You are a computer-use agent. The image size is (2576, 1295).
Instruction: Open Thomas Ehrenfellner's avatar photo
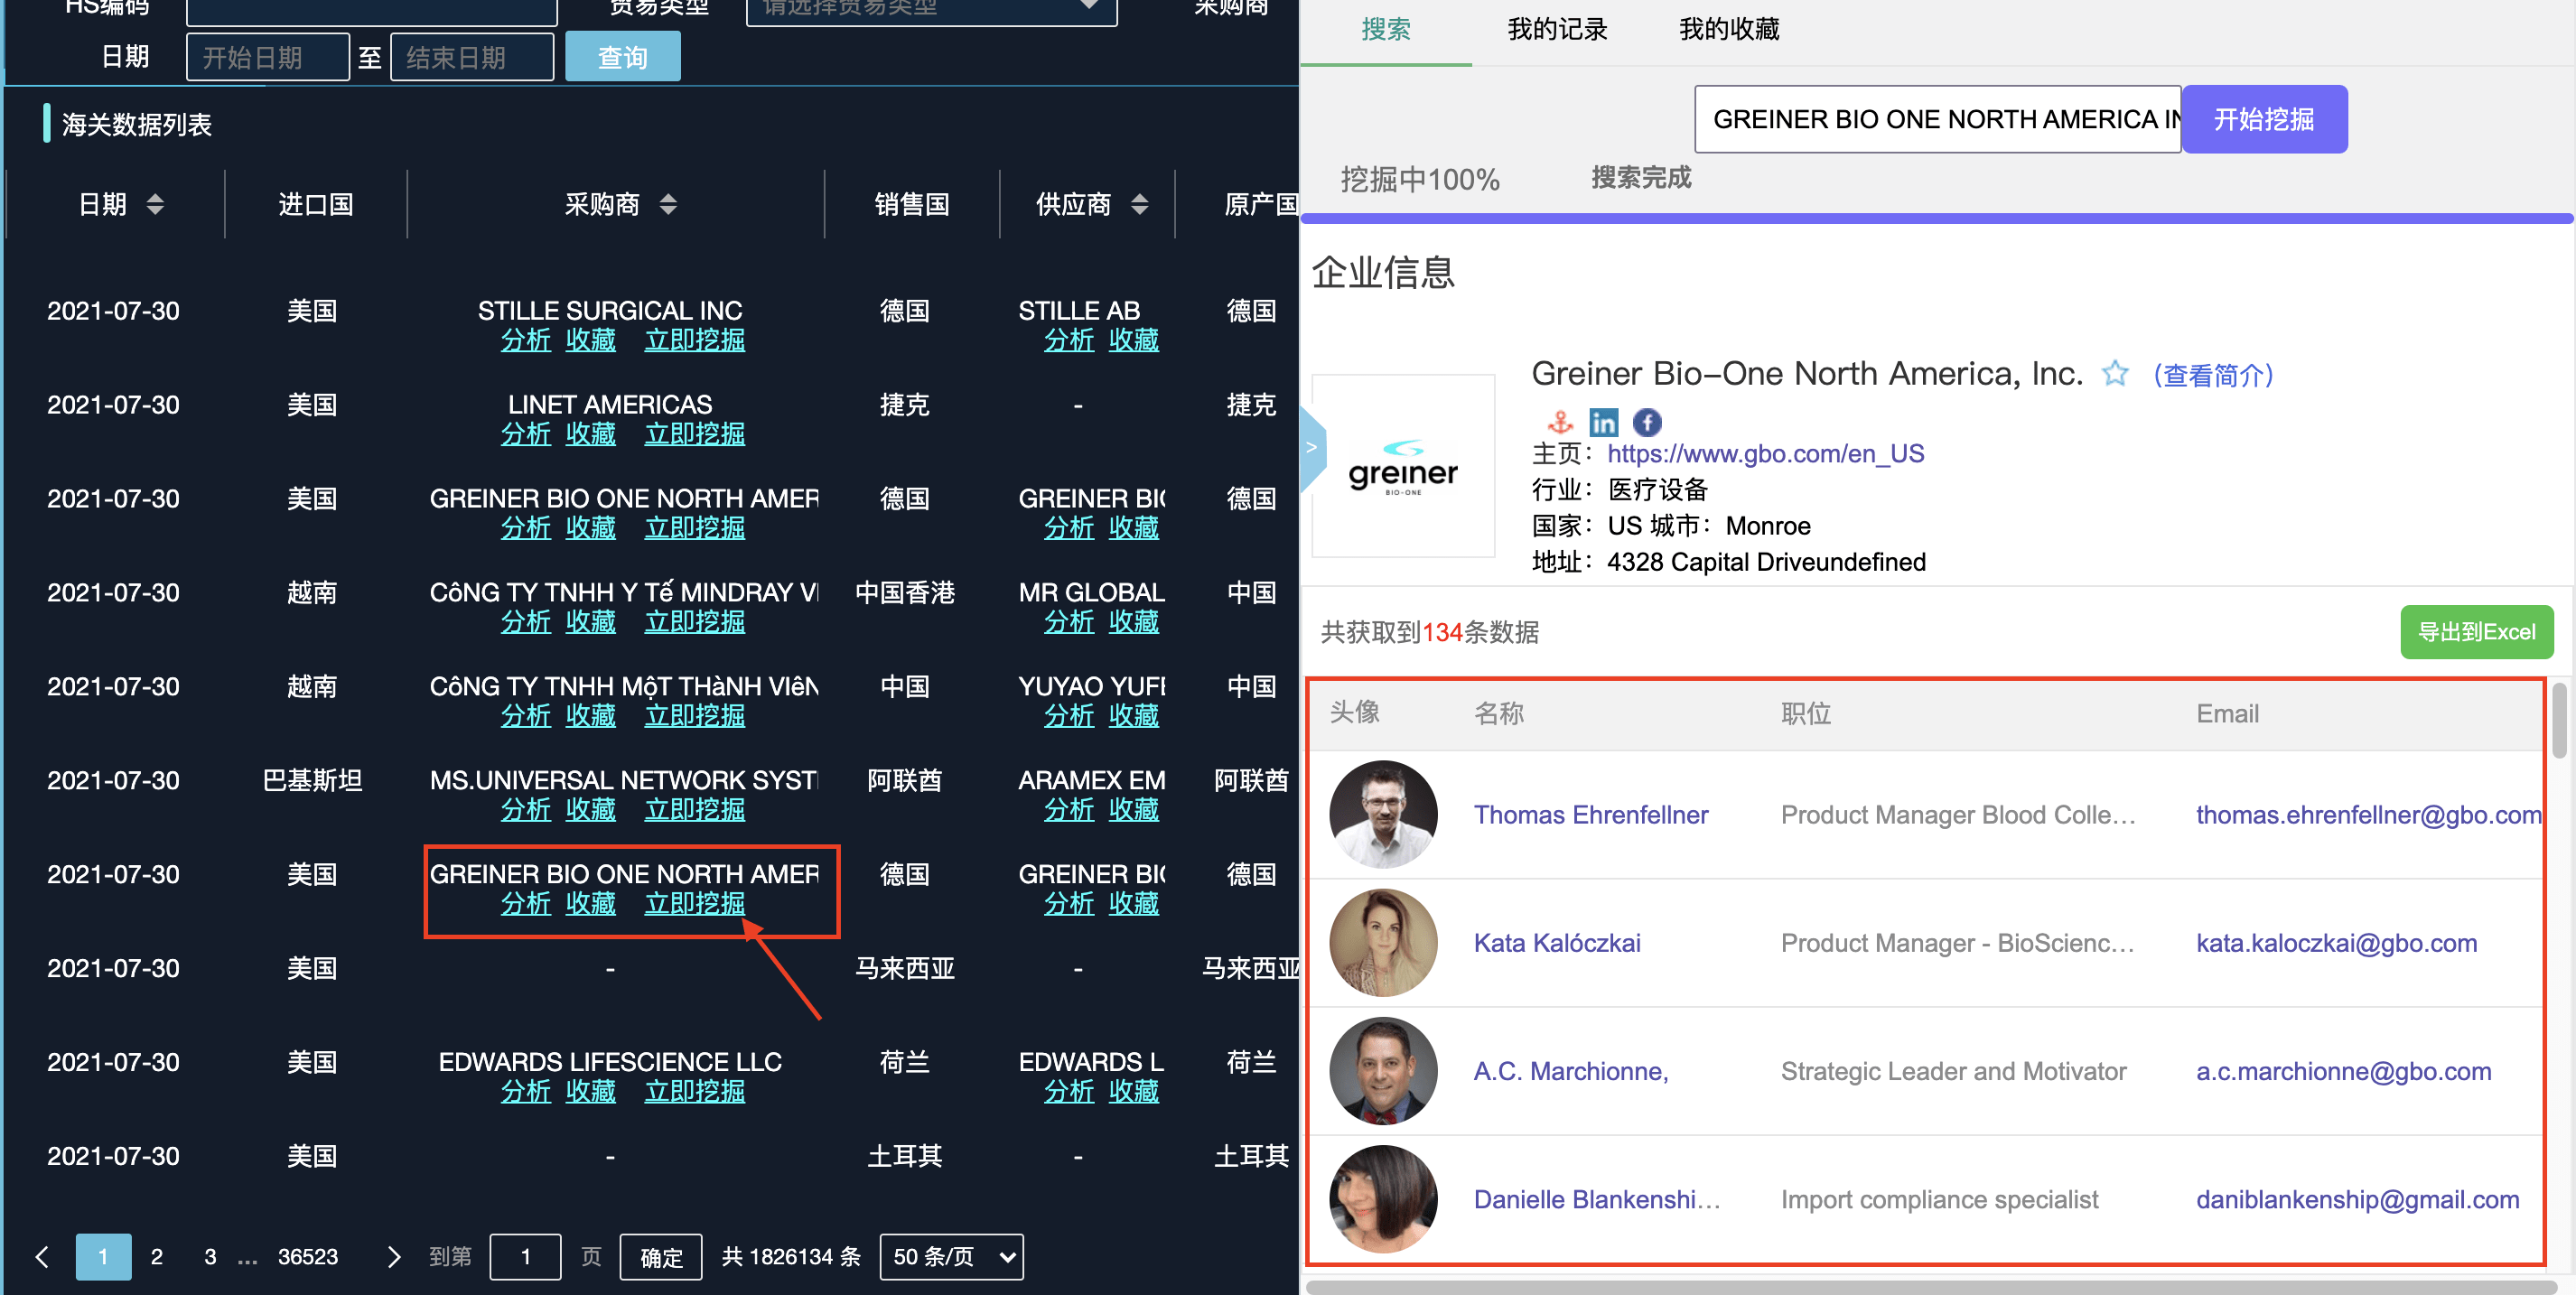(x=1383, y=815)
